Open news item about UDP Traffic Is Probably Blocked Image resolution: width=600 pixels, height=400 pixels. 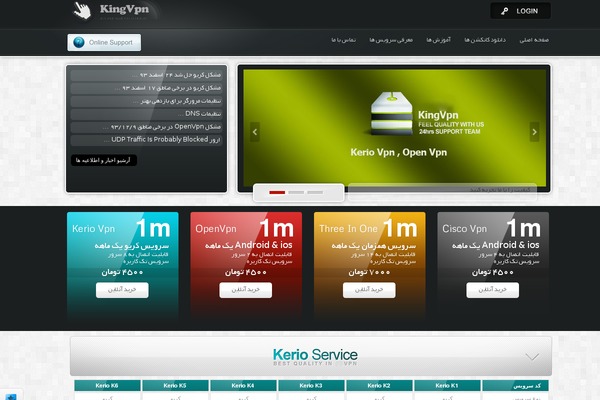pyautogui.click(x=146, y=140)
